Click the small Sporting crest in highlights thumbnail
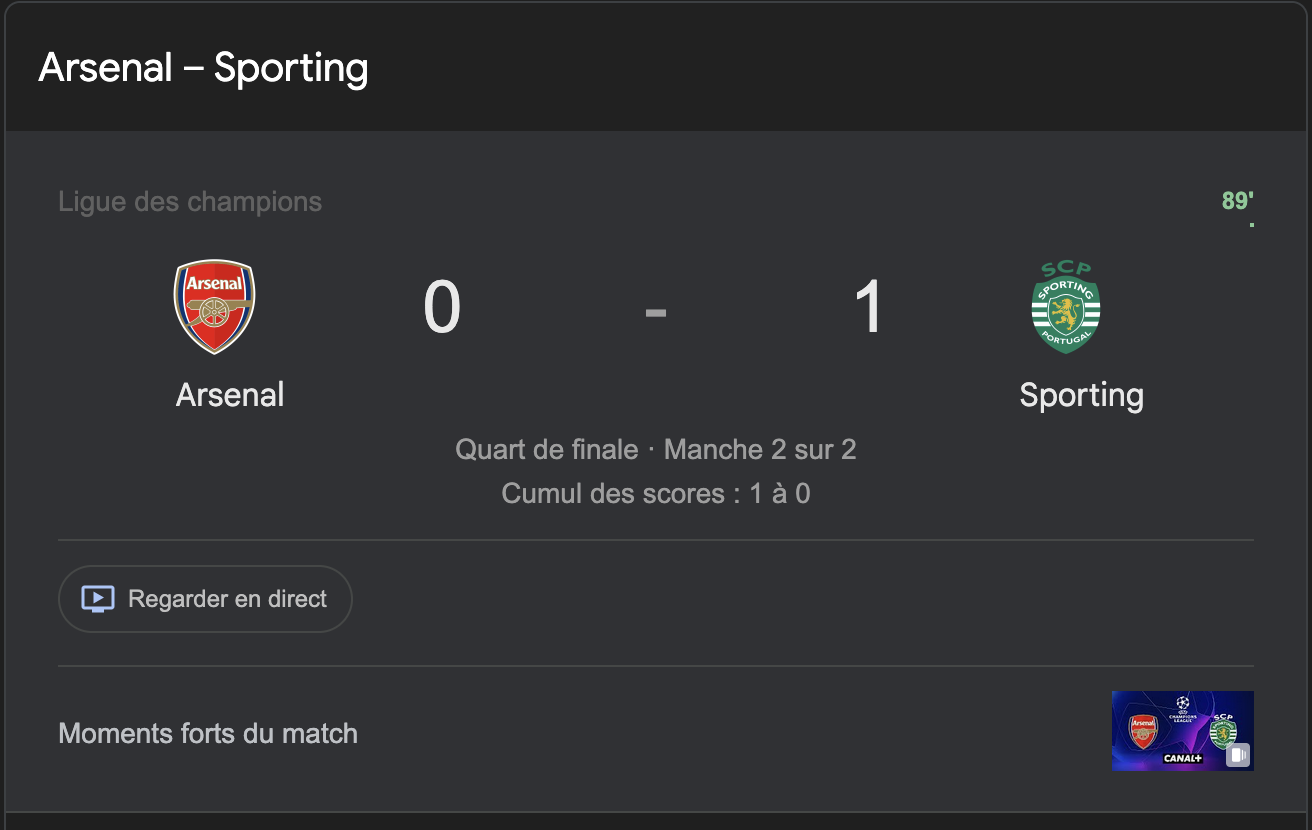 click(1222, 731)
